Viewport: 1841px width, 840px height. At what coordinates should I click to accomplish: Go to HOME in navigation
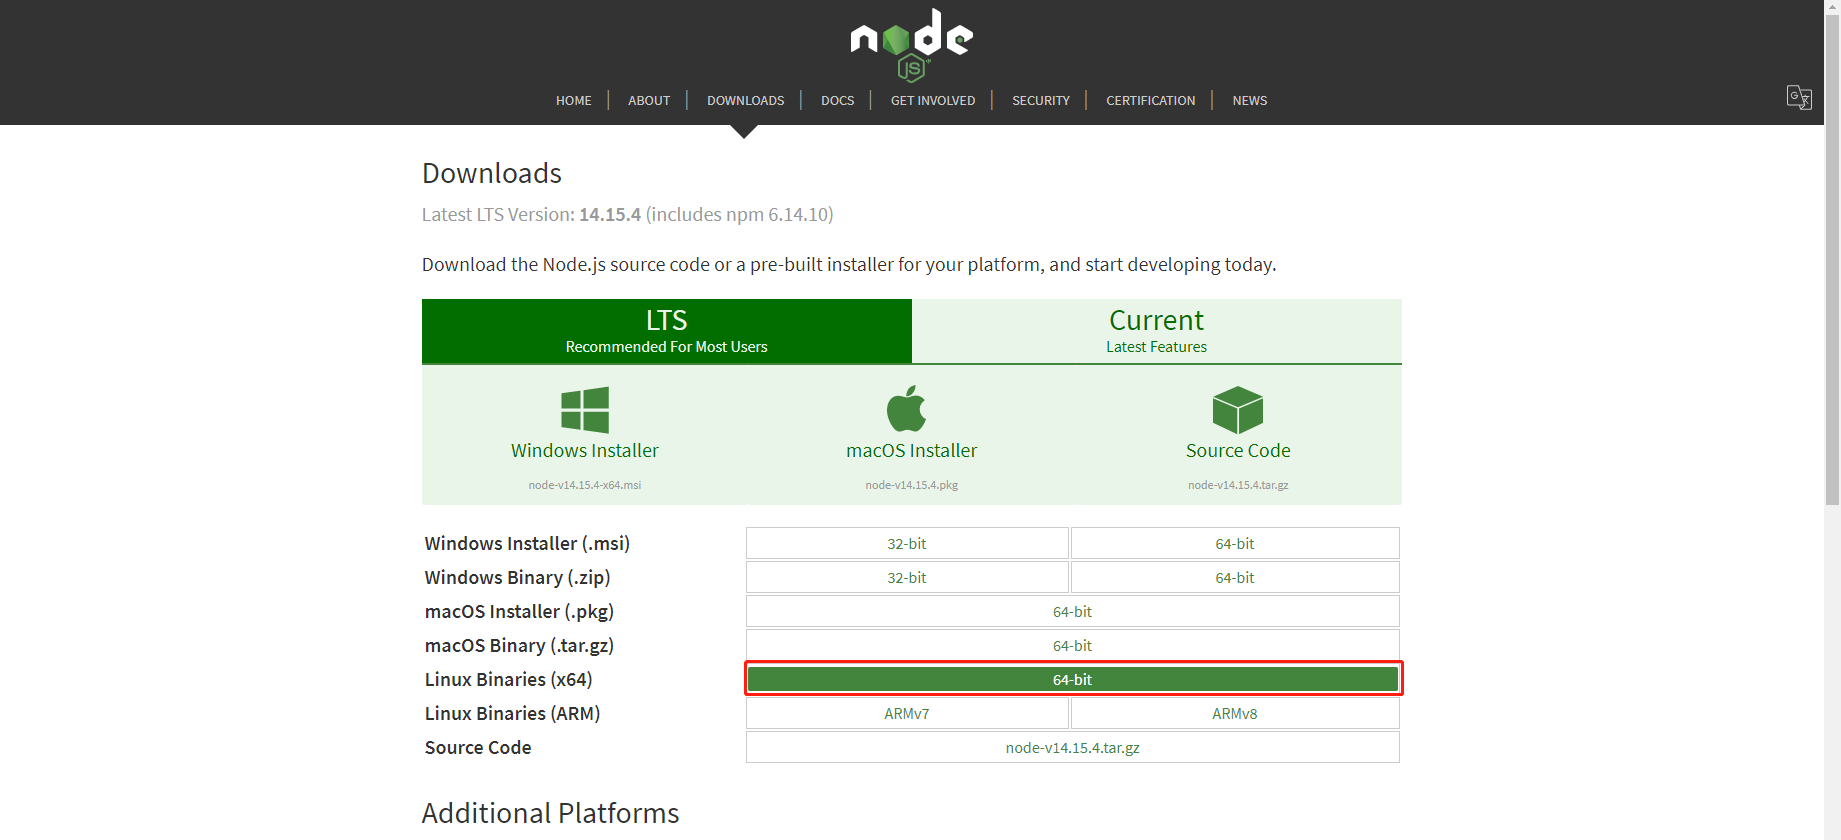click(574, 100)
